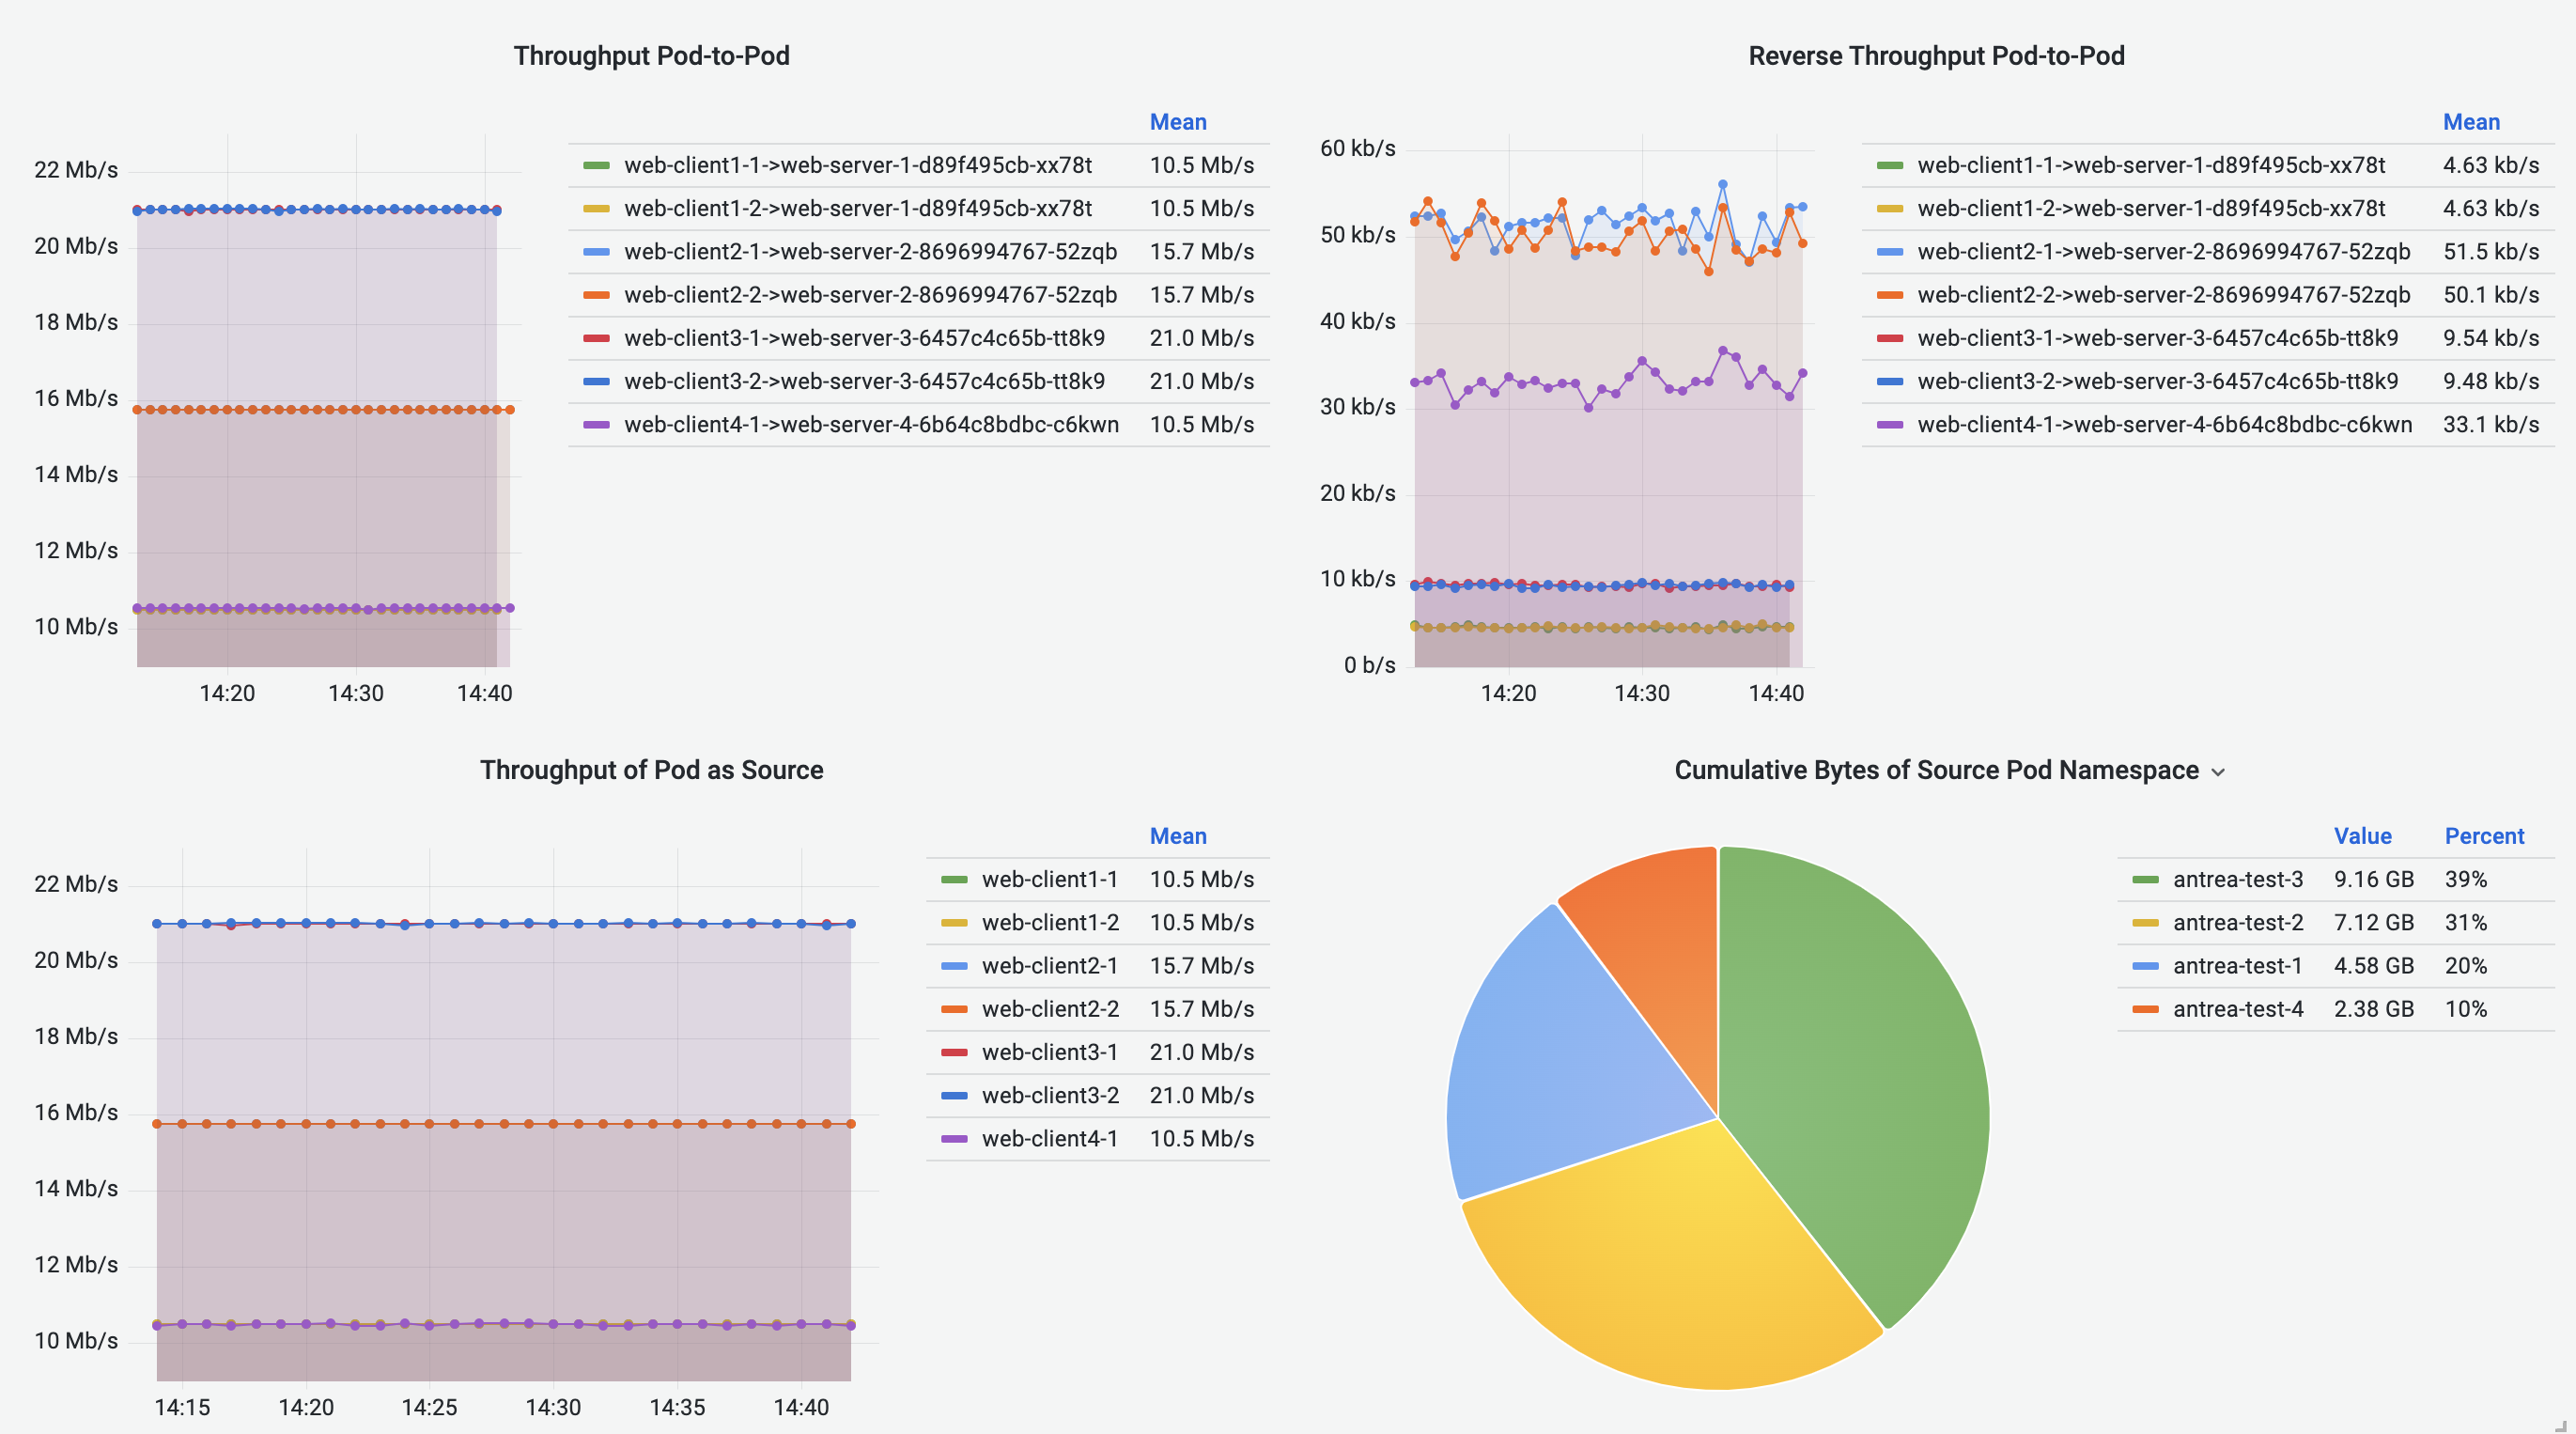The width and height of the screenshot is (2576, 1434).
Task: Click green swatch of web-client1-1 in Reverse Throughput legend
Action: pyautogui.click(x=1890, y=165)
